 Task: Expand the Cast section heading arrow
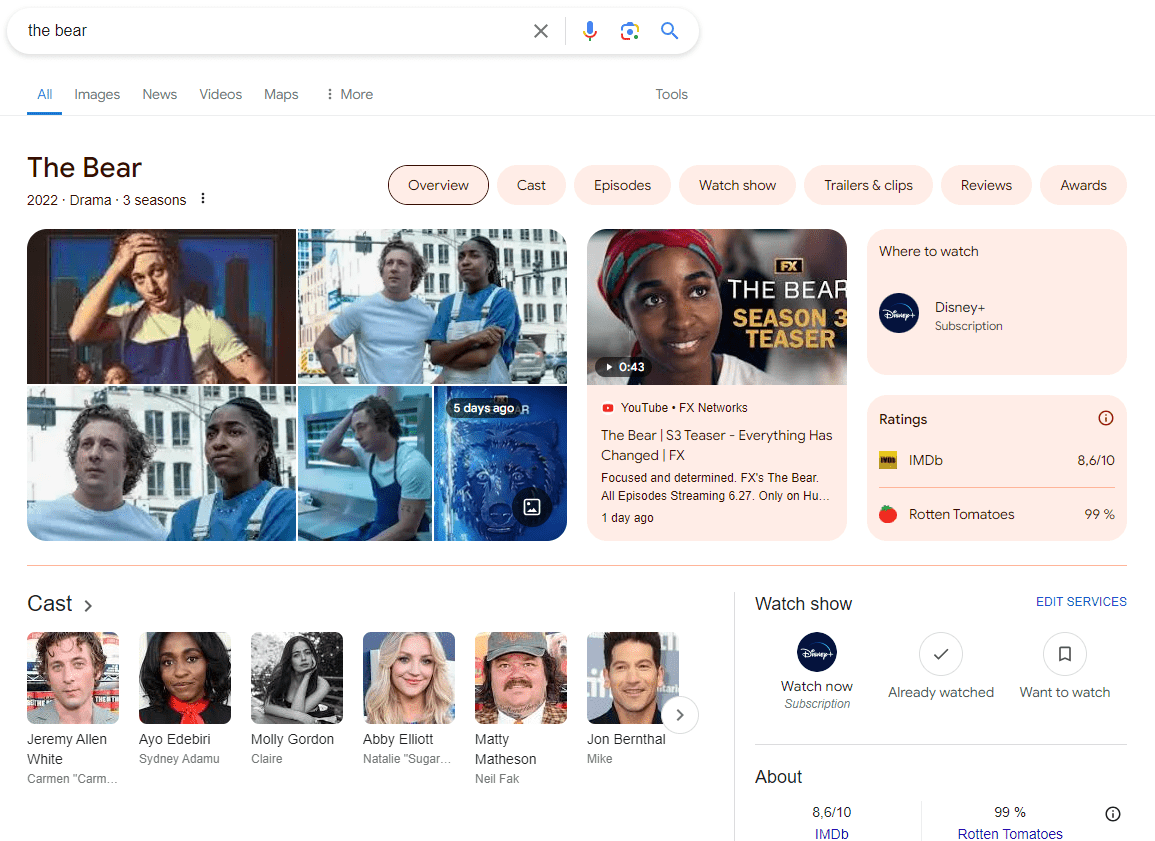click(x=88, y=605)
